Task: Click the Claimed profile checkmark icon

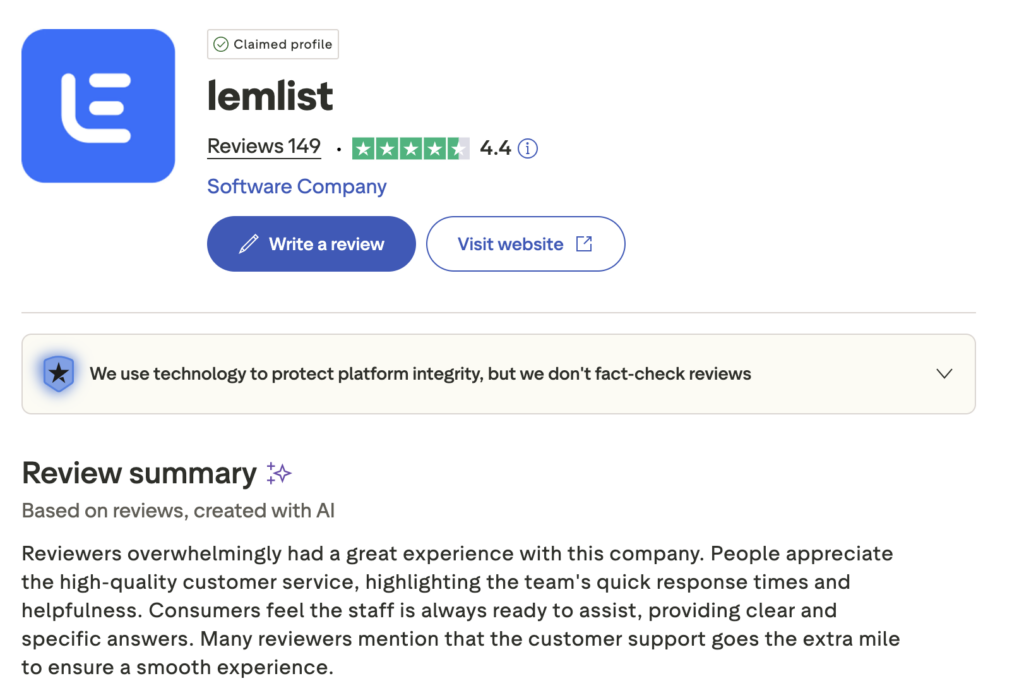Action: (x=221, y=45)
